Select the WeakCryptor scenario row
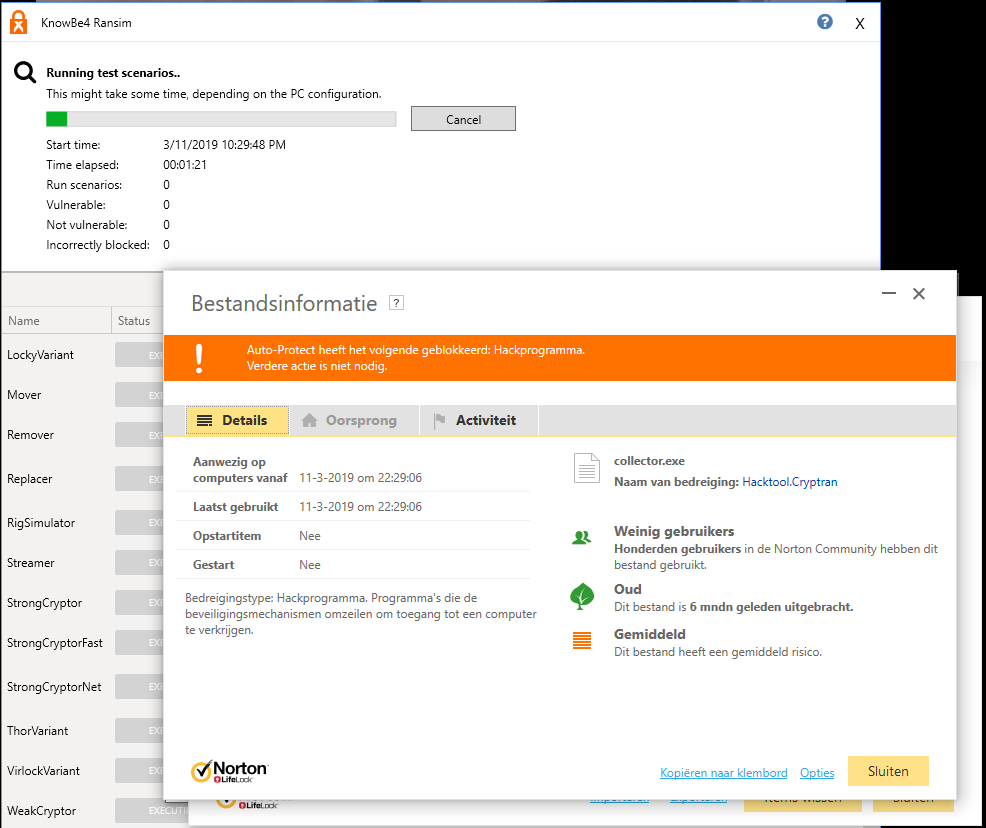Viewport: 986px width, 828px height. click(94, 810)
